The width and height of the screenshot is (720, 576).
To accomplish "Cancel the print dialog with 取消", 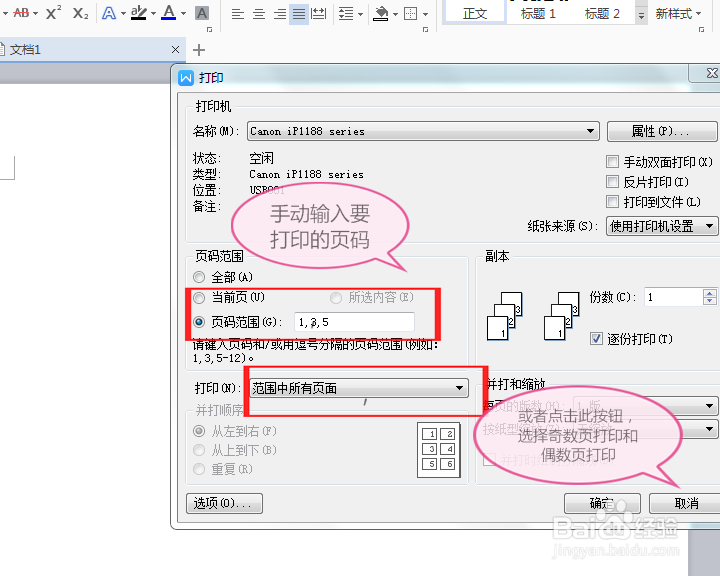I will (x=686, y=503).
